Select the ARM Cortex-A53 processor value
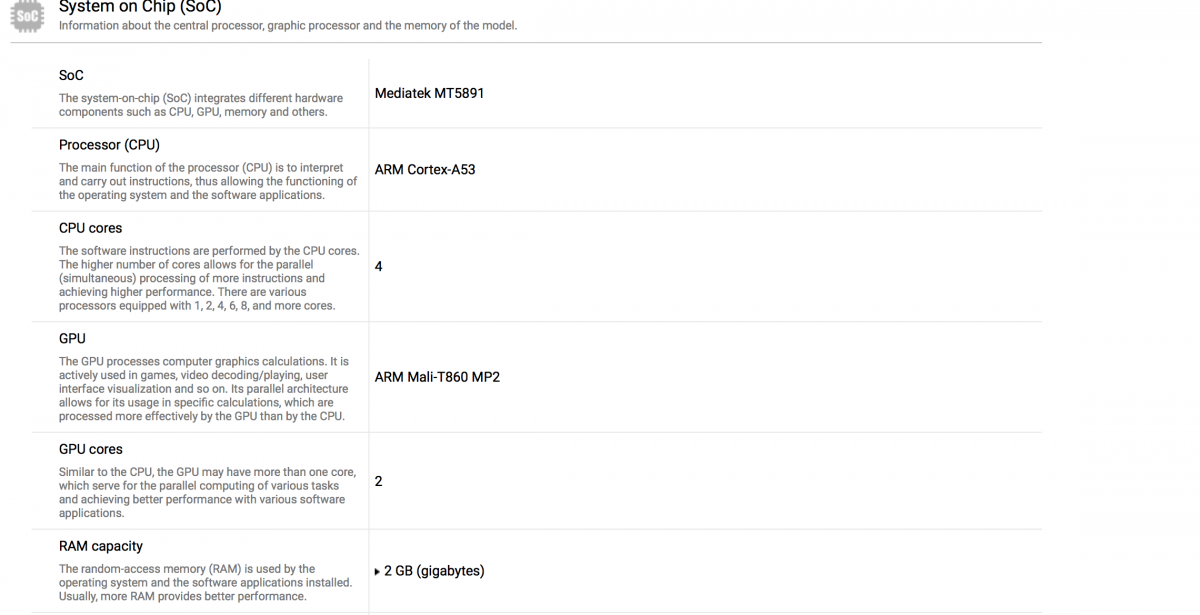This screenshot has width=1200, height=615. tap(425, 170)
